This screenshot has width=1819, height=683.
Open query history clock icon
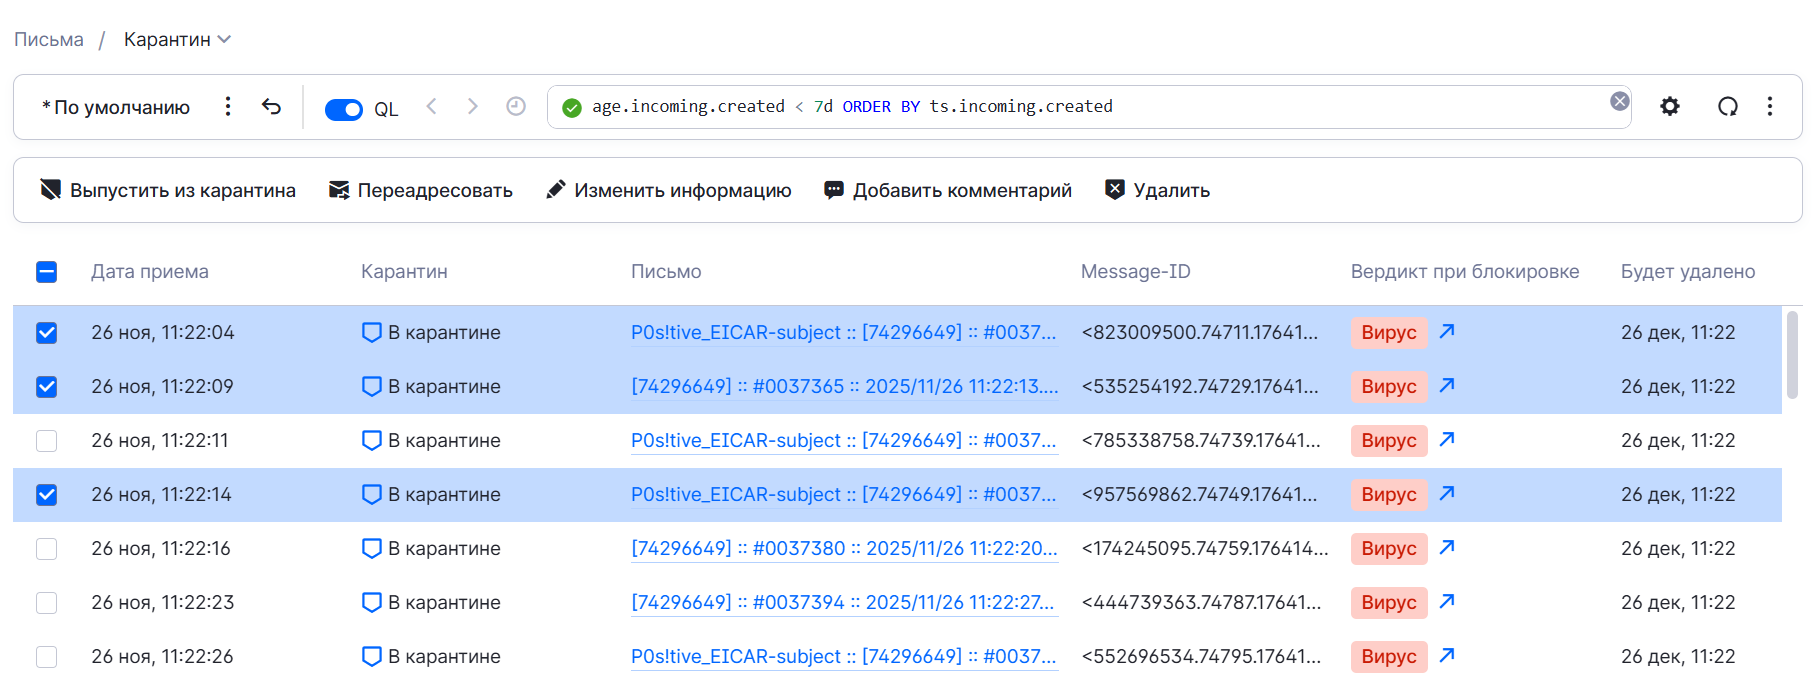[x=516, y=106]
